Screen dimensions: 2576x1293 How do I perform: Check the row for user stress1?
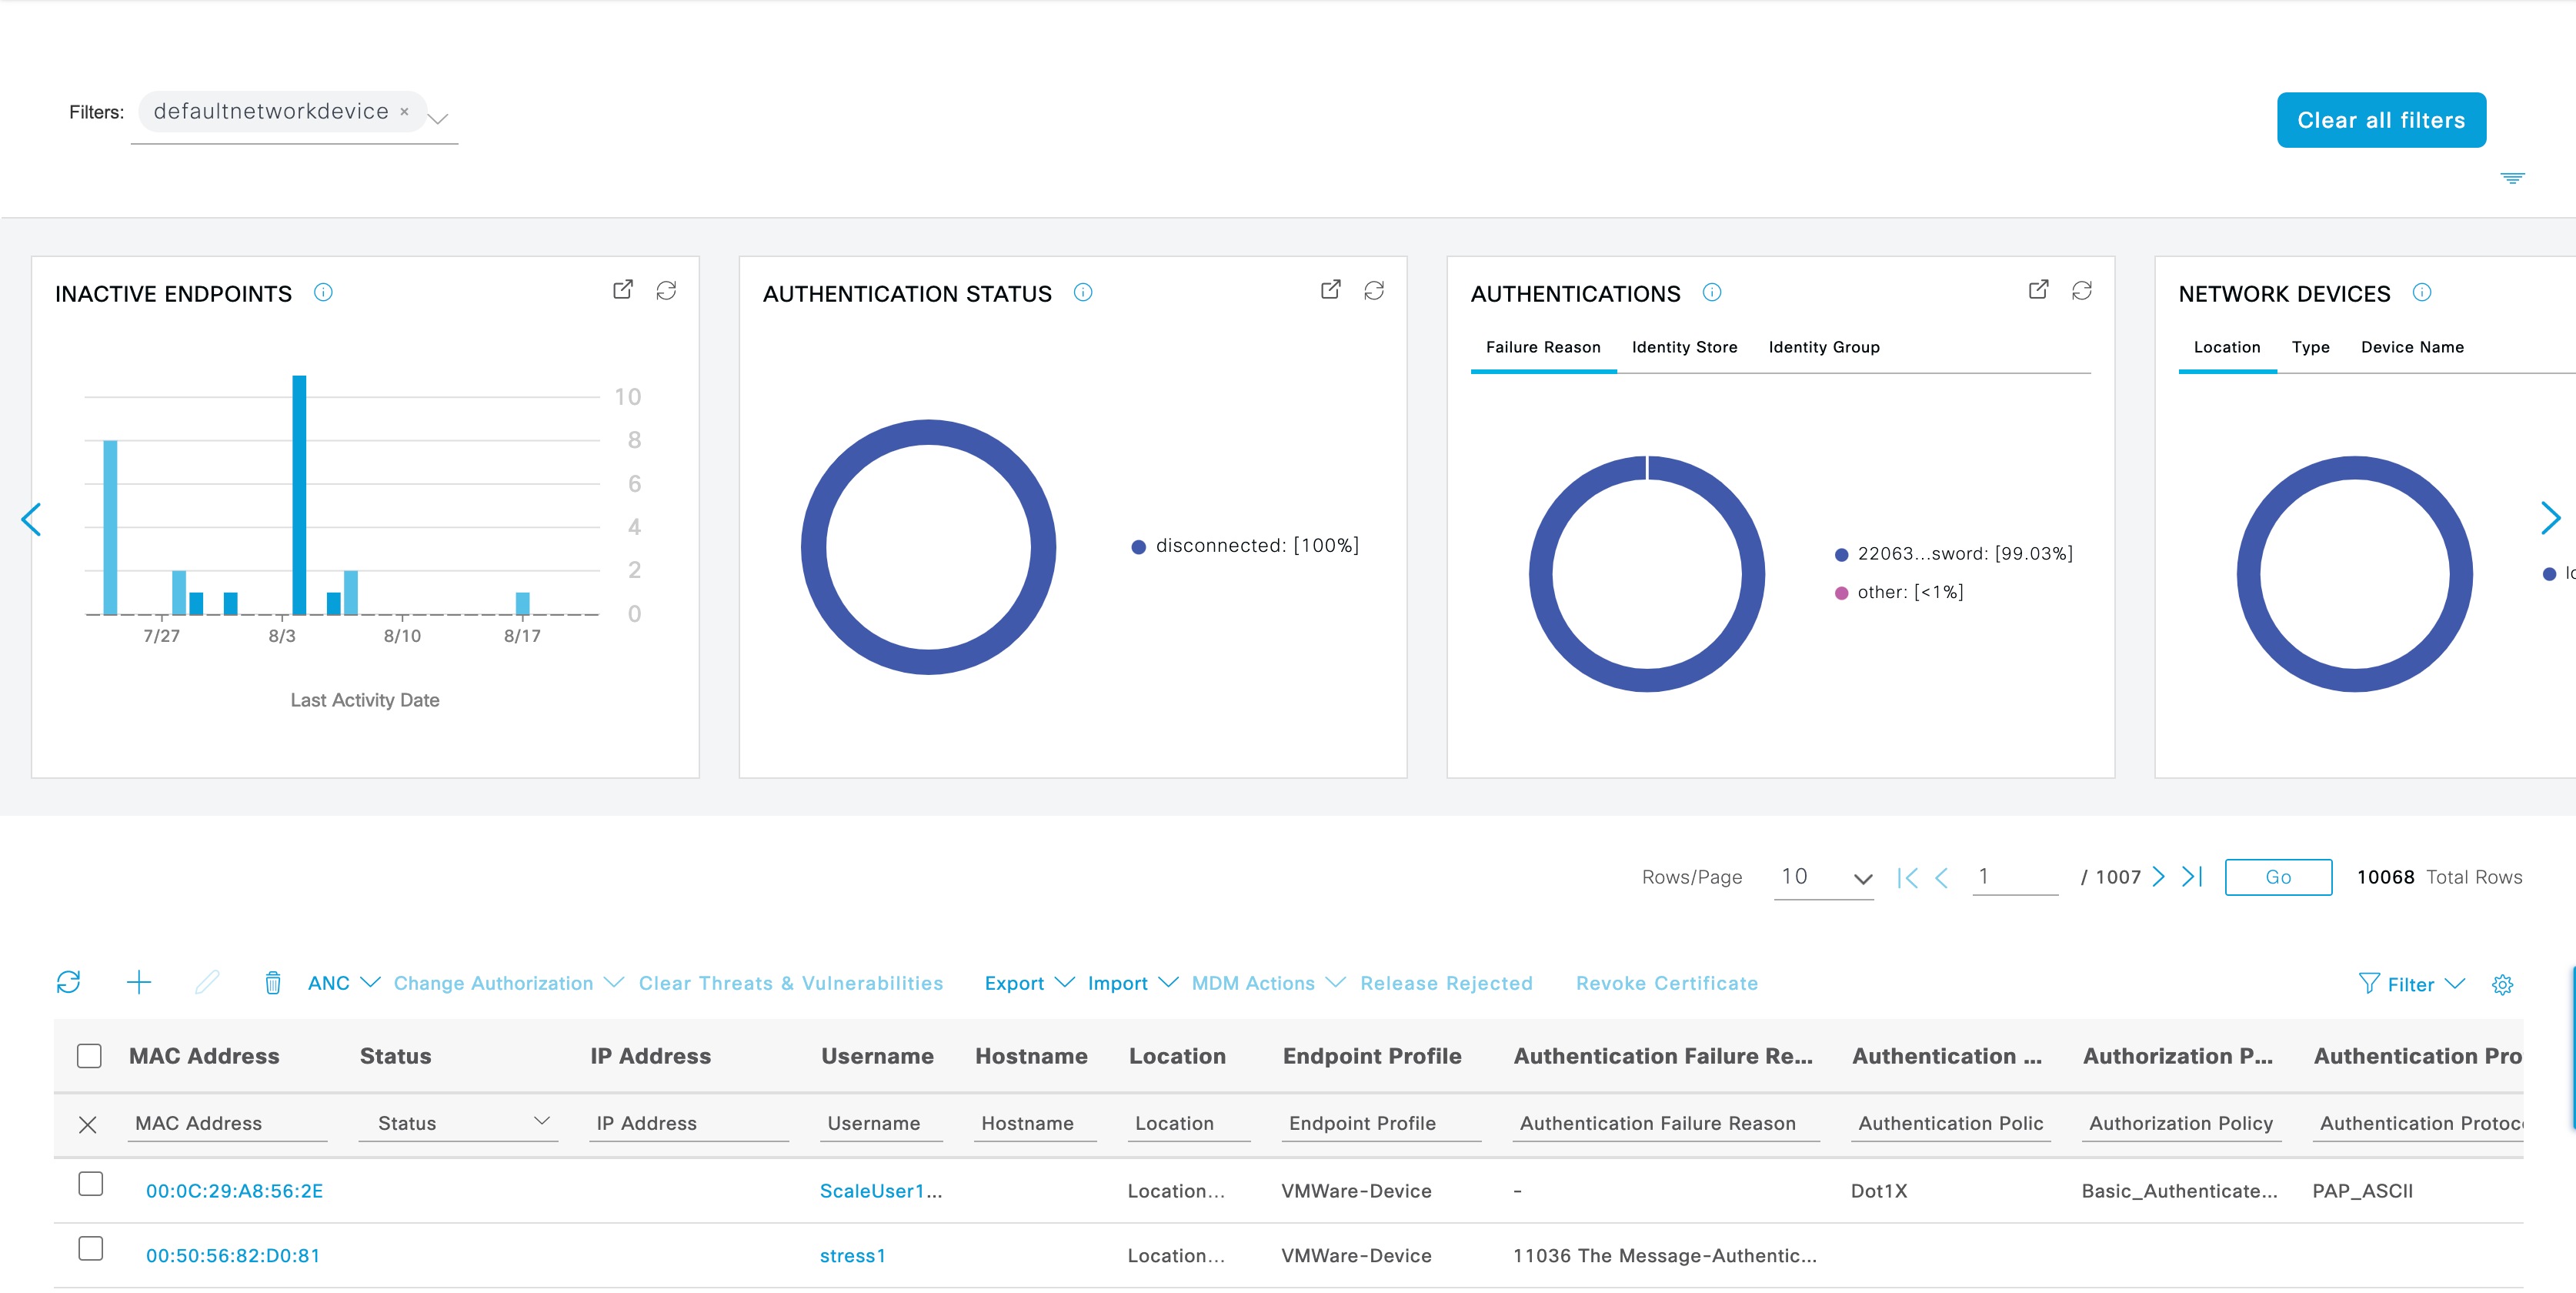click(x=91, y=1248)
